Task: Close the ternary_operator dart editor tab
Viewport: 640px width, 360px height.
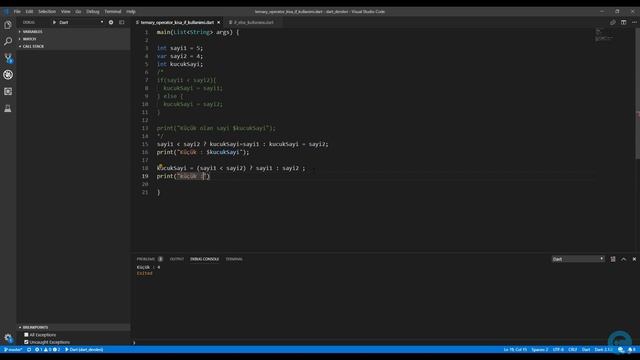Action: [219, 22]
